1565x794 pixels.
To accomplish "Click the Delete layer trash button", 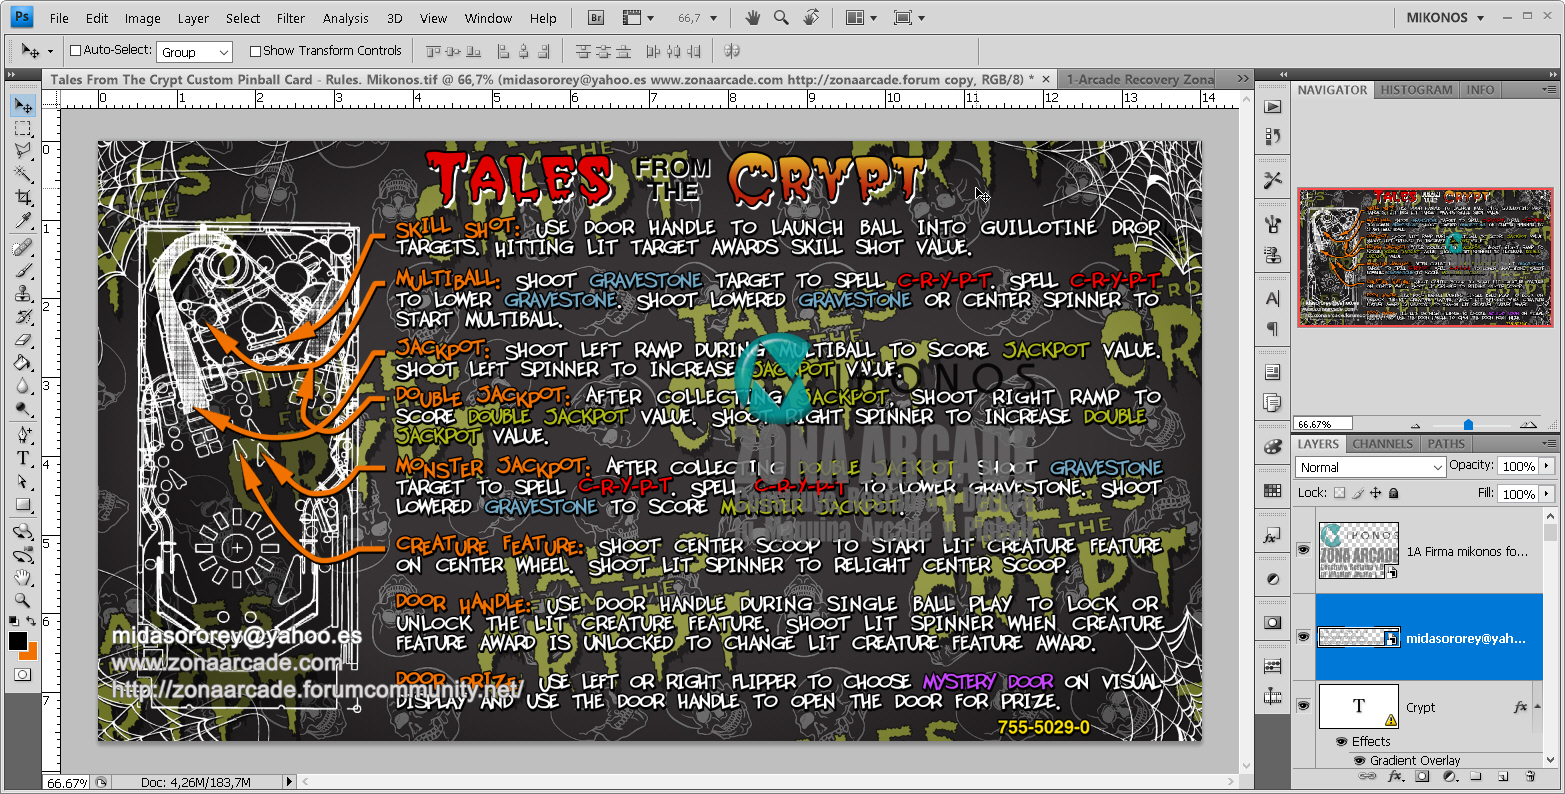I will (x=1530, y=775).
